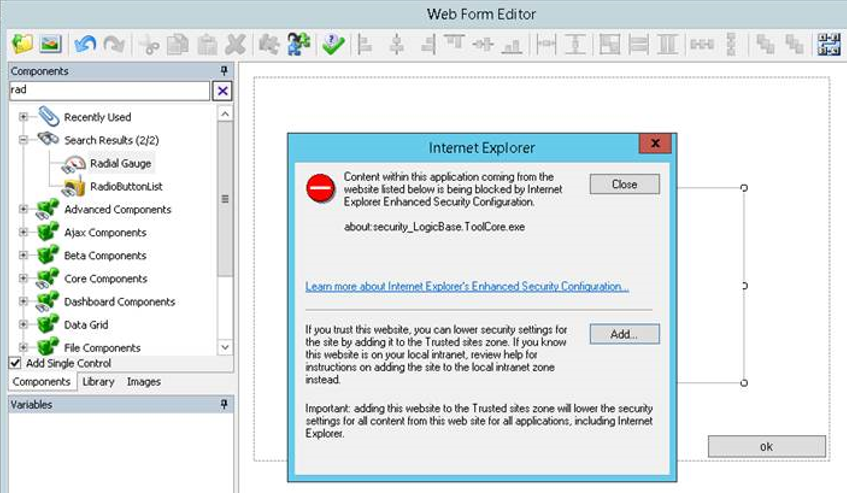The image size is (847, 494).
Task: Pin the Variables panel
Action: click(224, 404)
